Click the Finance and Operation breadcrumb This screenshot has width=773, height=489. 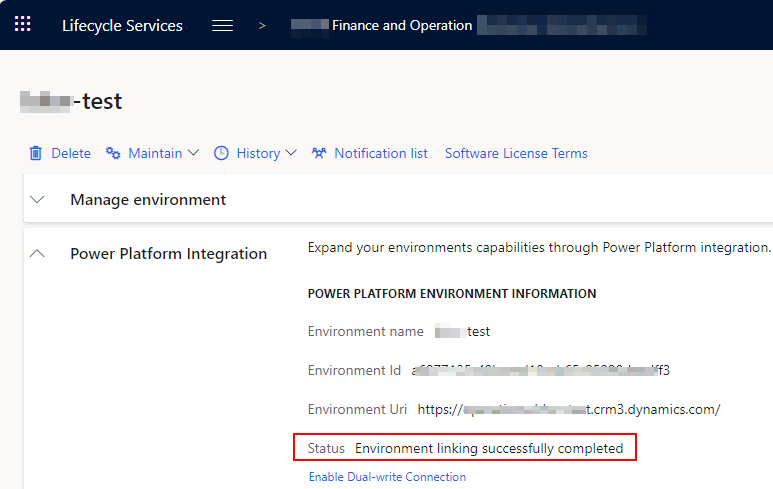[x=402, y=25]
